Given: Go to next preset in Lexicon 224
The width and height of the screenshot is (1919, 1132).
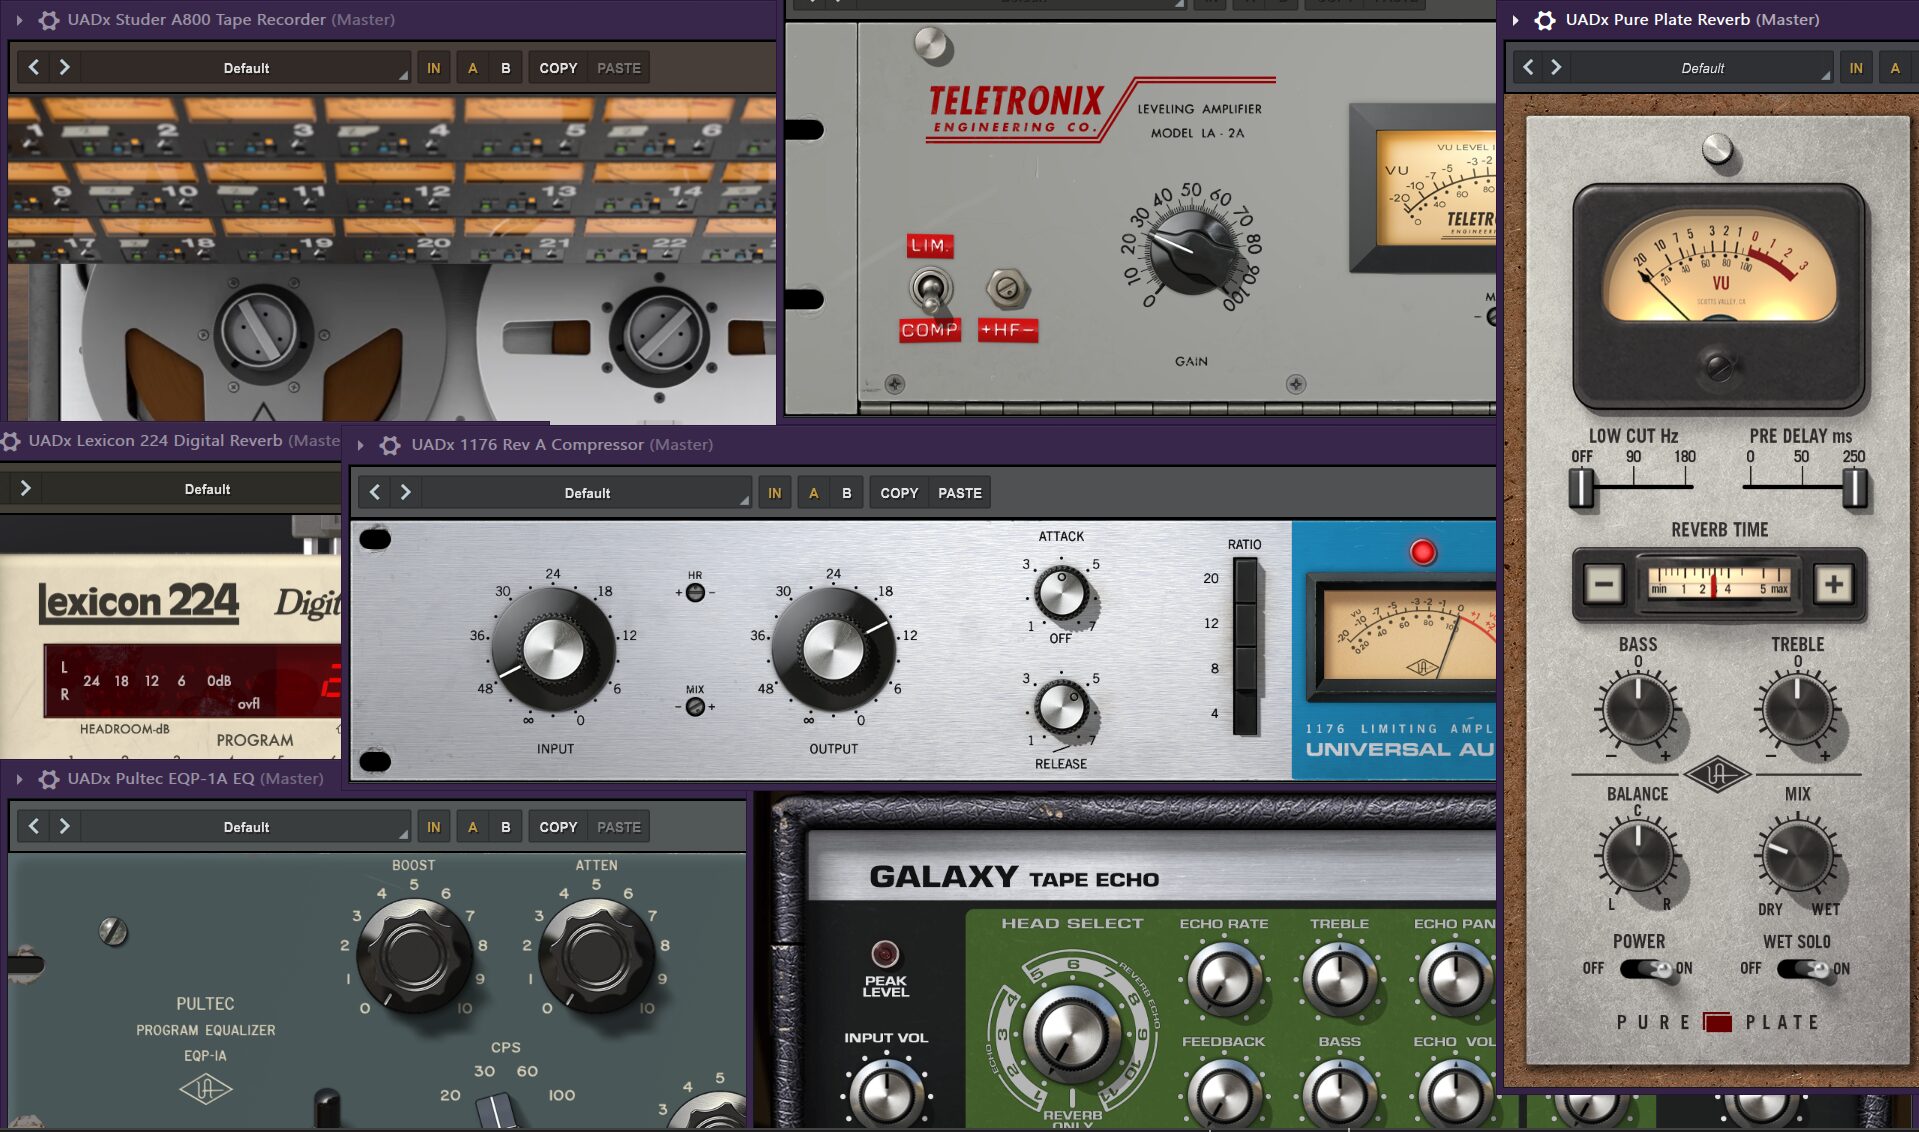Looking at the screenshot, I should [x=26, y=488].
